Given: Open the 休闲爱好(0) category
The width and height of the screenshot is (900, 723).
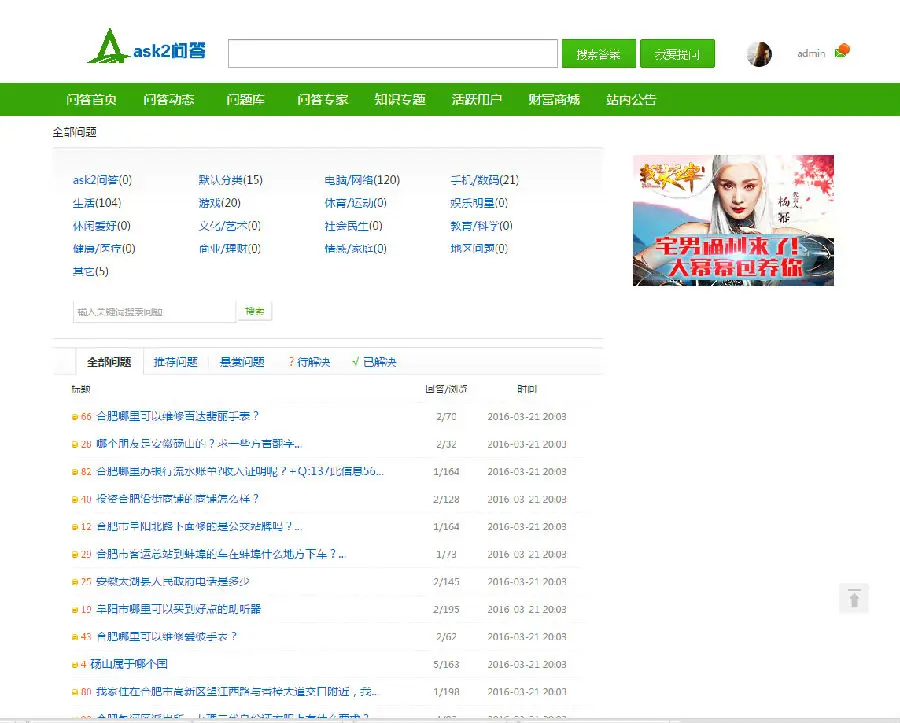Looking at the screenshot, I should [102, 226].
